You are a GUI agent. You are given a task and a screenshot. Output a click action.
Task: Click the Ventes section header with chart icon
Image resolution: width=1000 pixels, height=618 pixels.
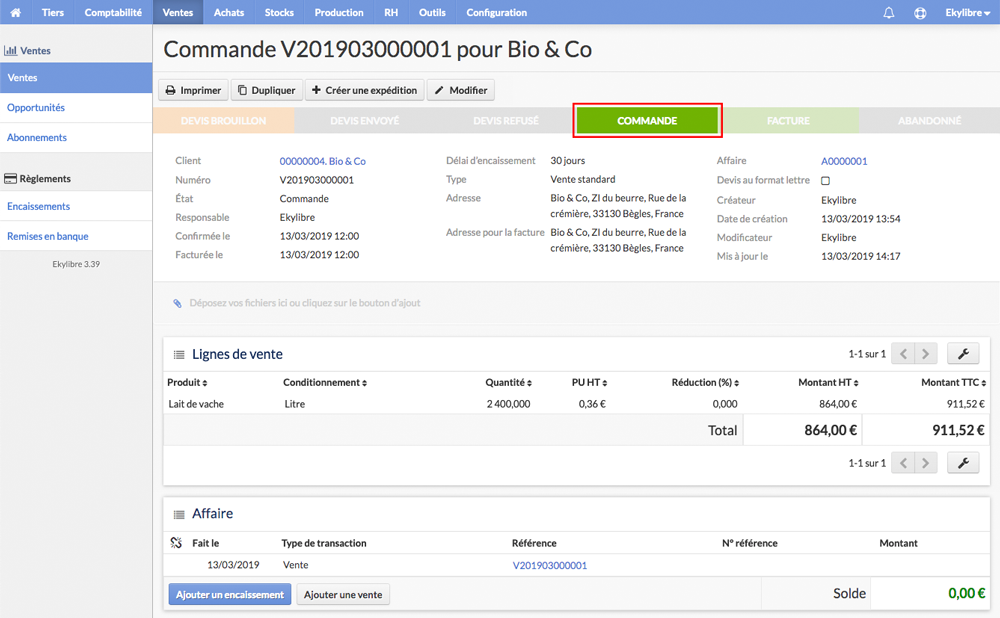point(27,50)
